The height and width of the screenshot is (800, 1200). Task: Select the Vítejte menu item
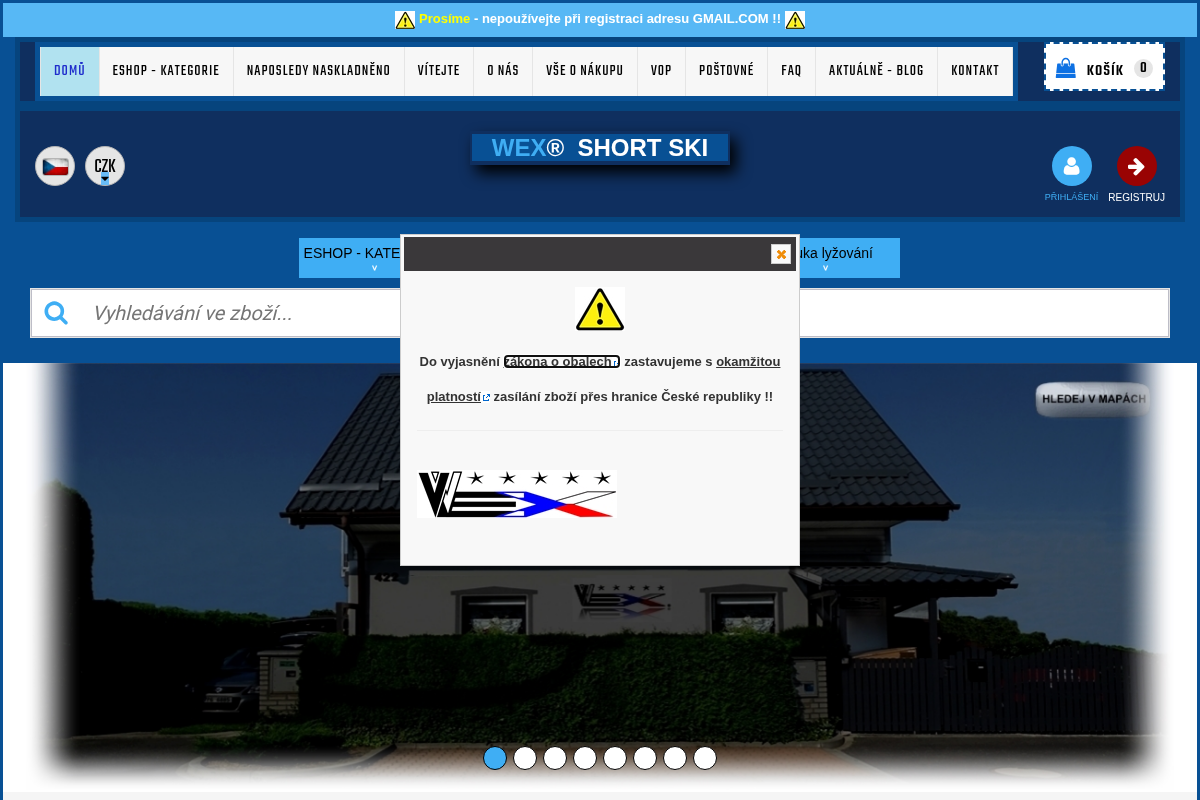click(x=439, y=71)
